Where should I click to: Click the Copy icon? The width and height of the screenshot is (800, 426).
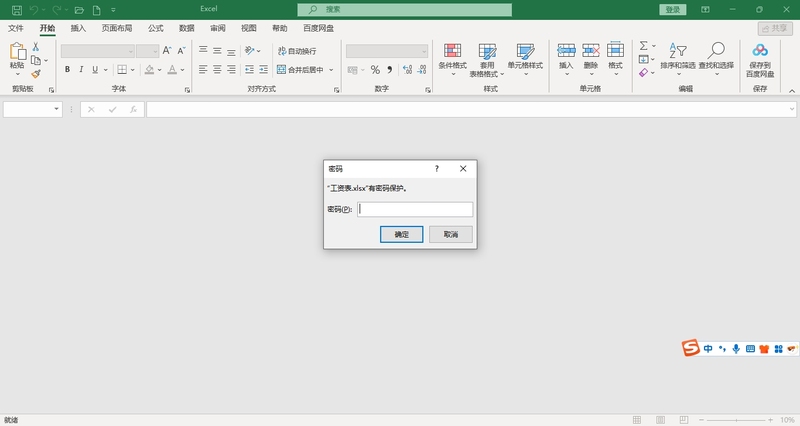(x=36, y=60)
